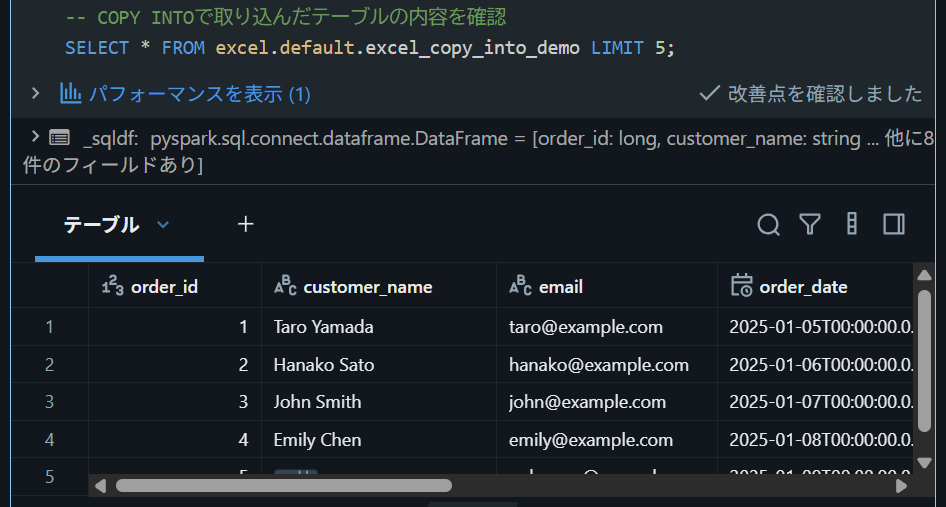Open the table search magnifier icon
Viewport: 946px width, 507px height.
768,225
